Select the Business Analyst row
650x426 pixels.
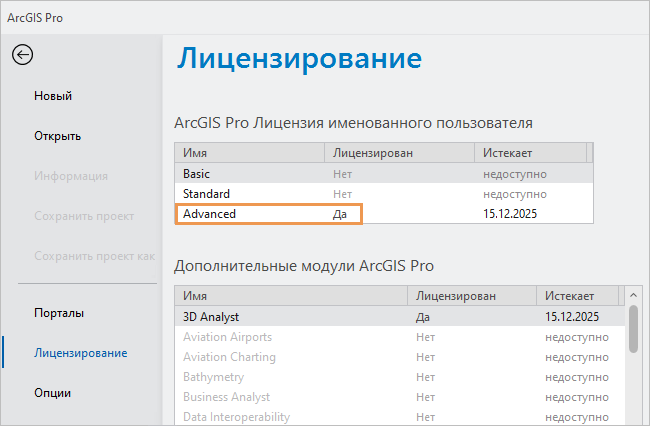pos(400,397)
